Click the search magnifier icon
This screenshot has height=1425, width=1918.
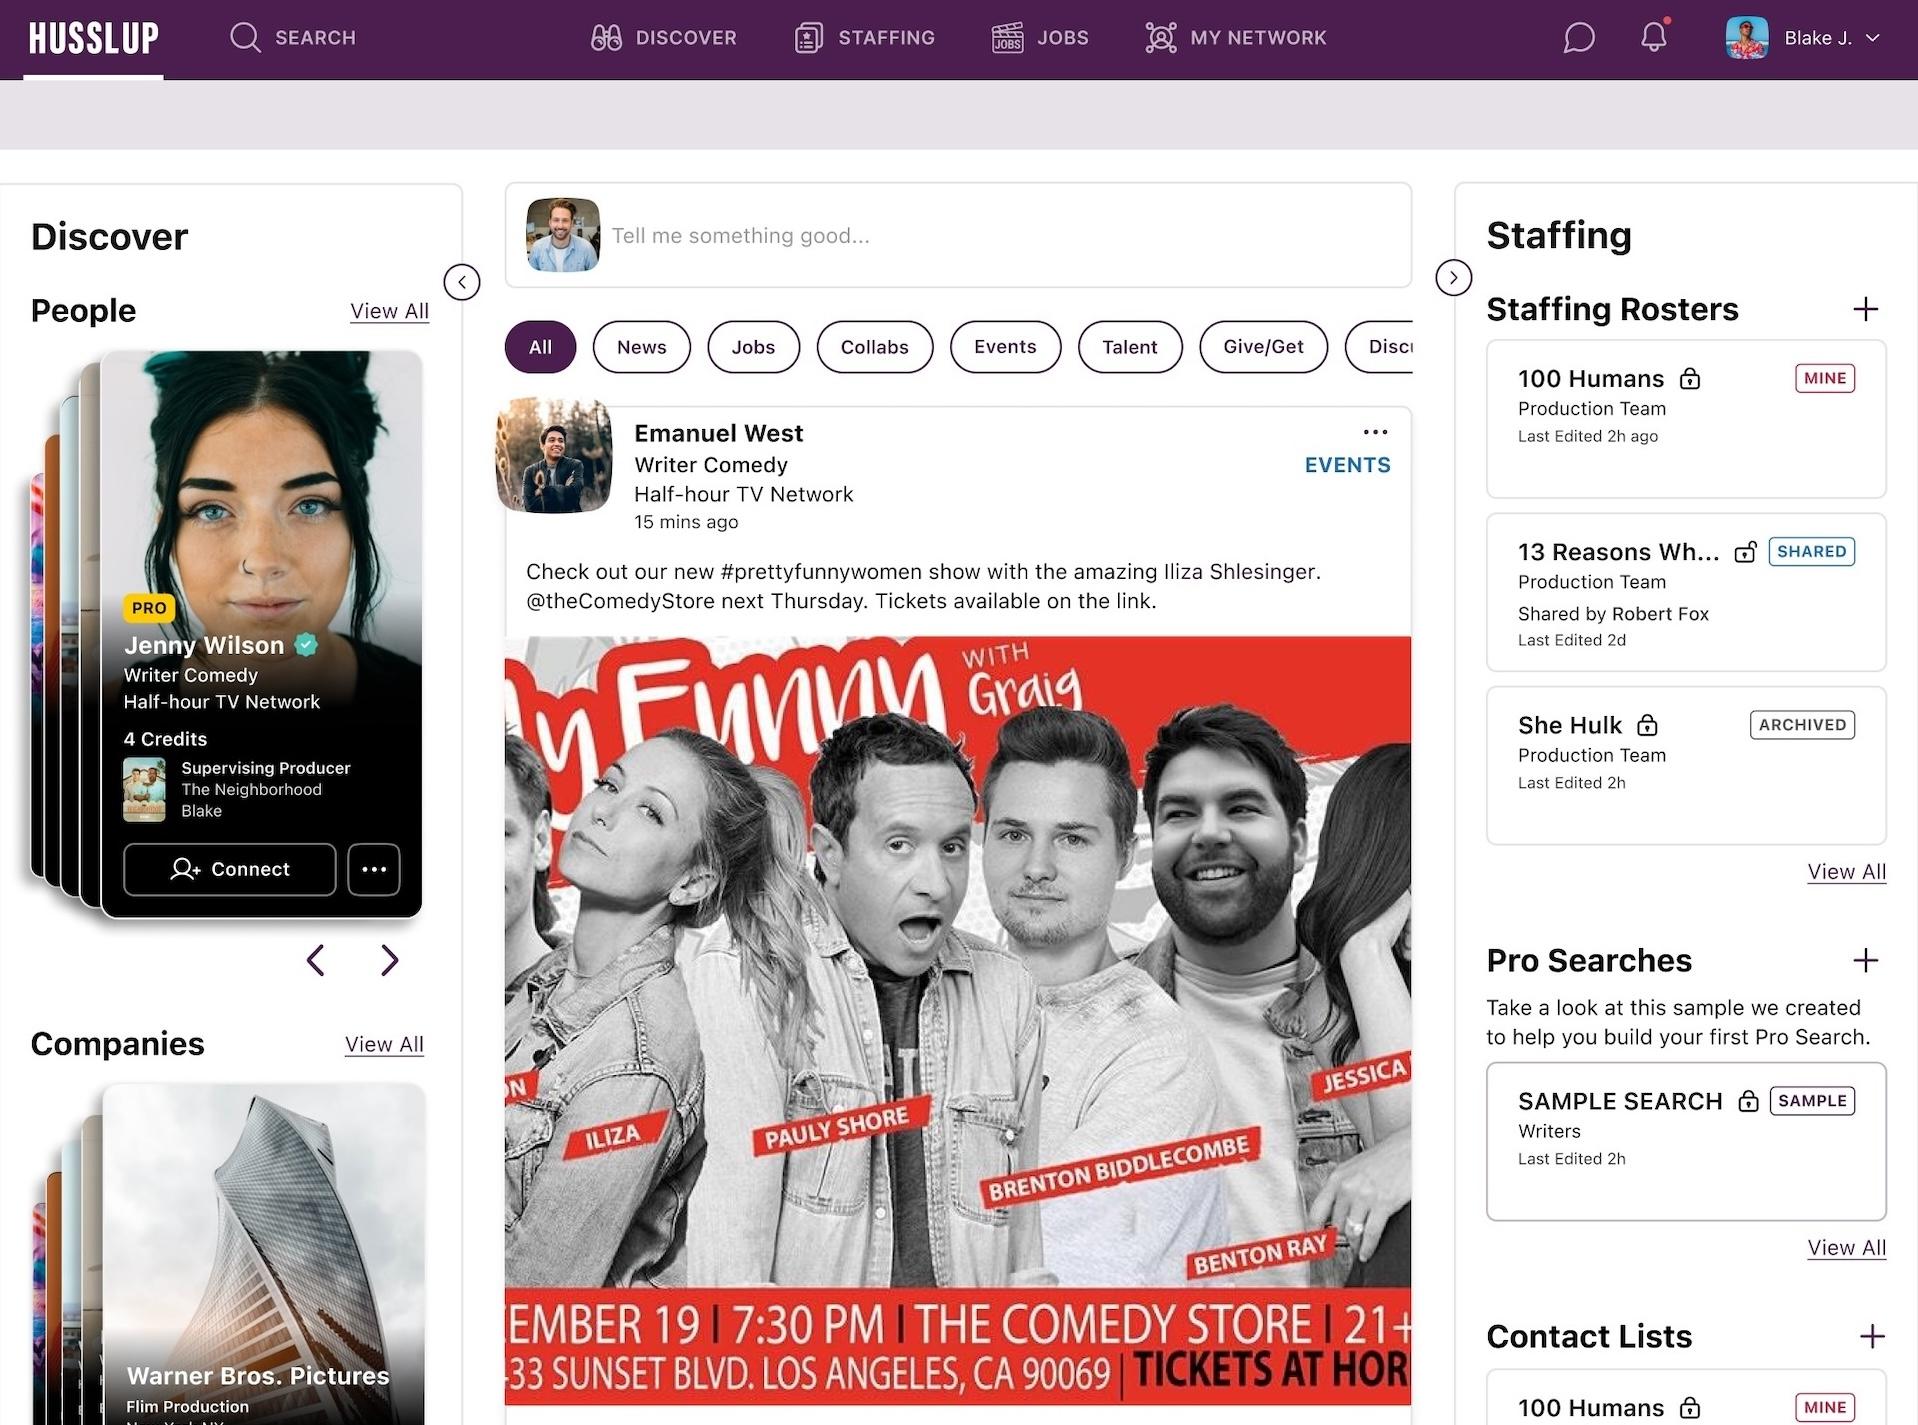tap(245, 38)
